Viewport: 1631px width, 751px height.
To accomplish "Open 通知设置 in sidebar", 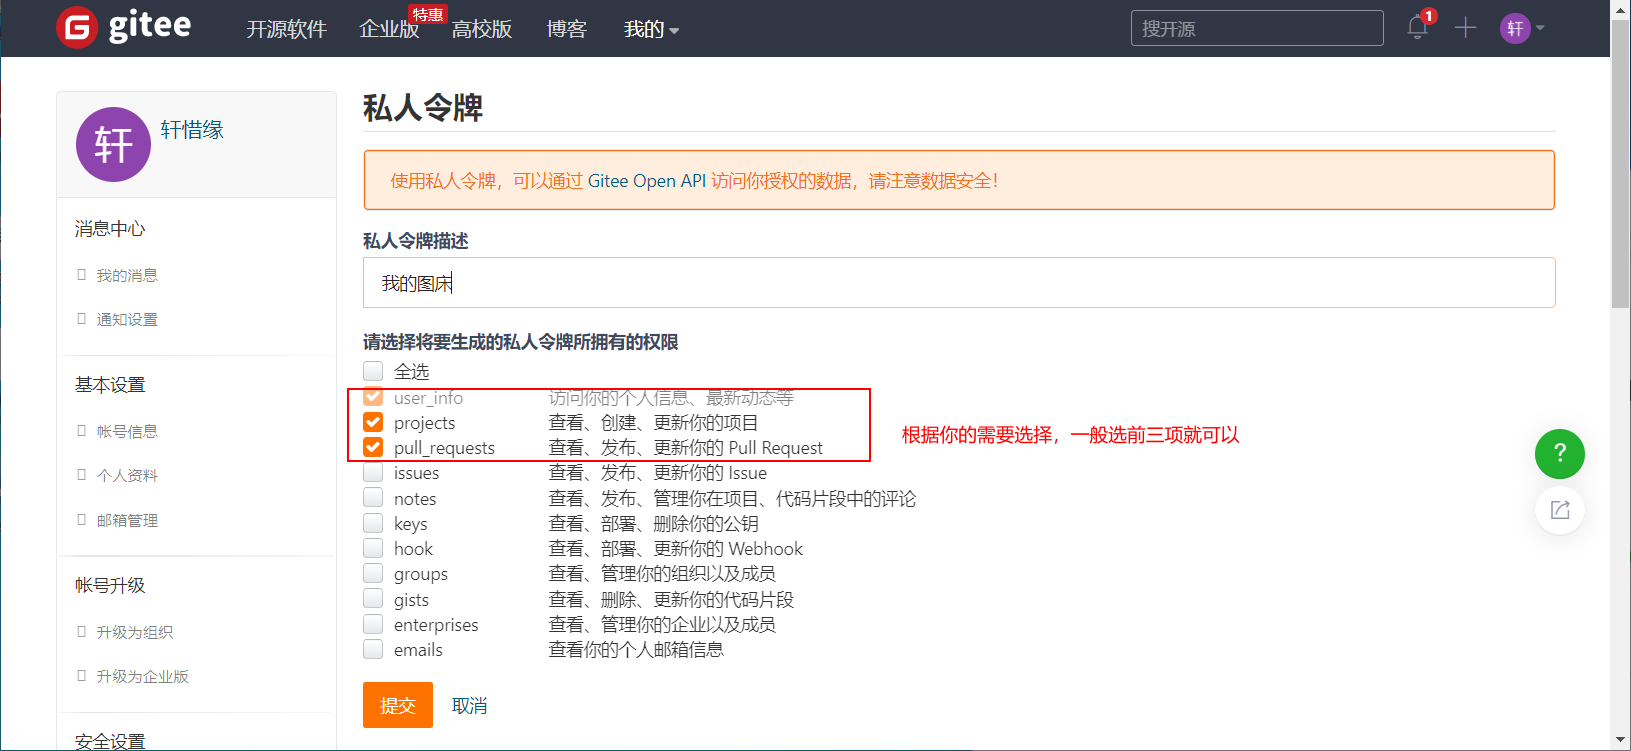I will 127,319.
